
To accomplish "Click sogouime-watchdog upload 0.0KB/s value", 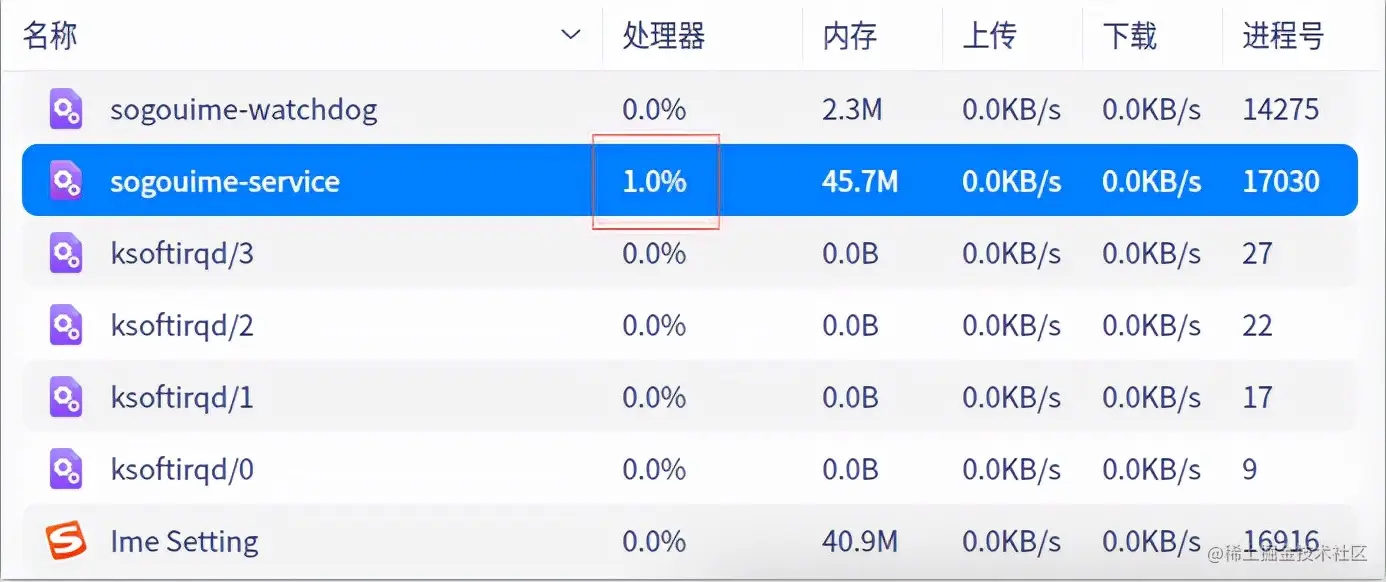I will tap(1012, 109).
